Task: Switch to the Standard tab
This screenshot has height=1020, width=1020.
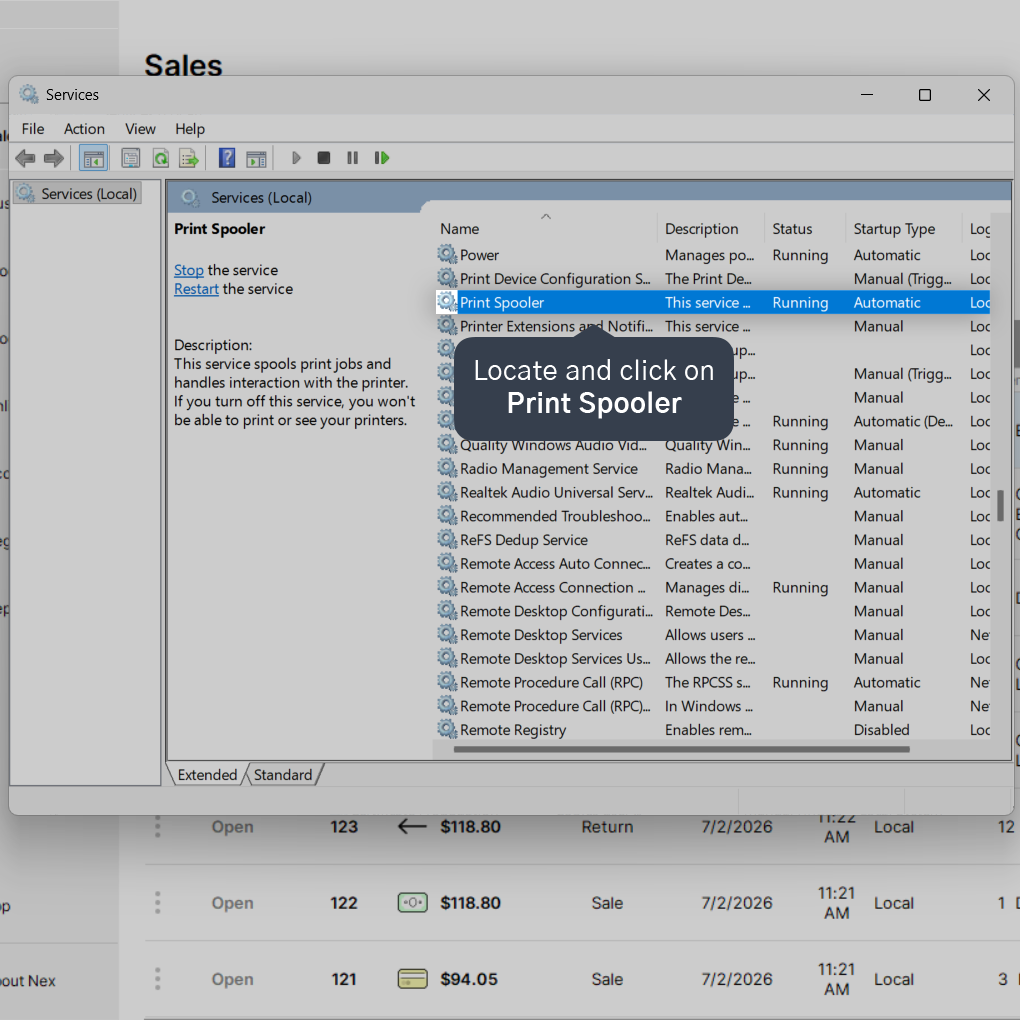Action: click(x=283, y=775)
